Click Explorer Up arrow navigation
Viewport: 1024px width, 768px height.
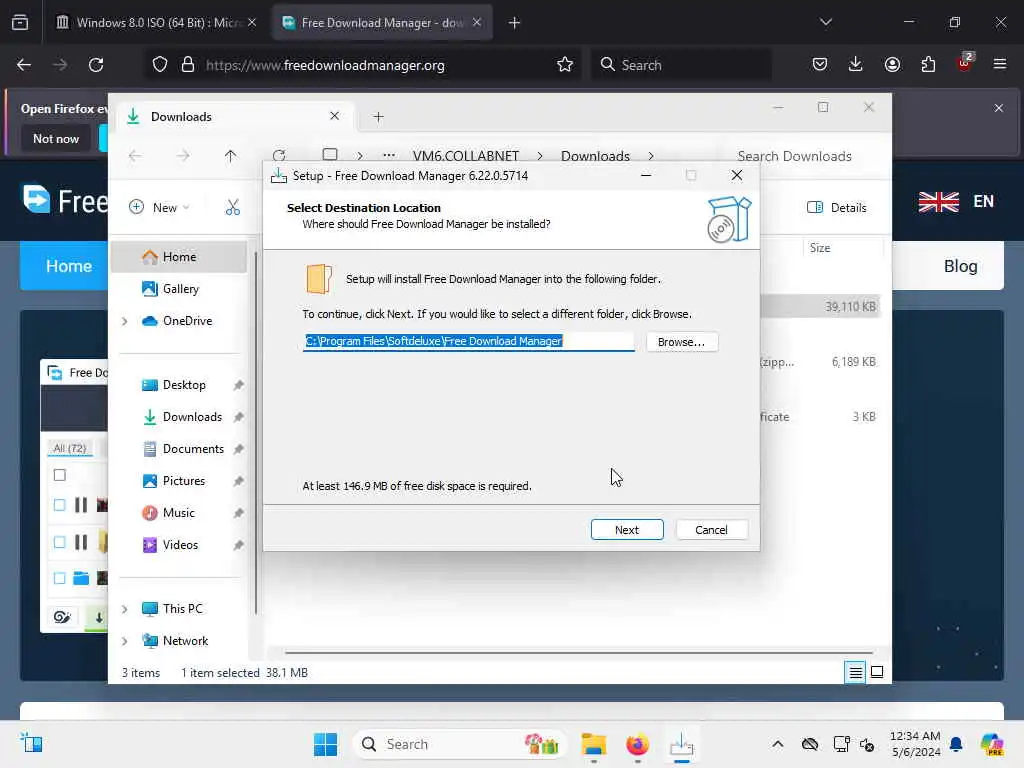pyautogui.click(x=230, y=155)
